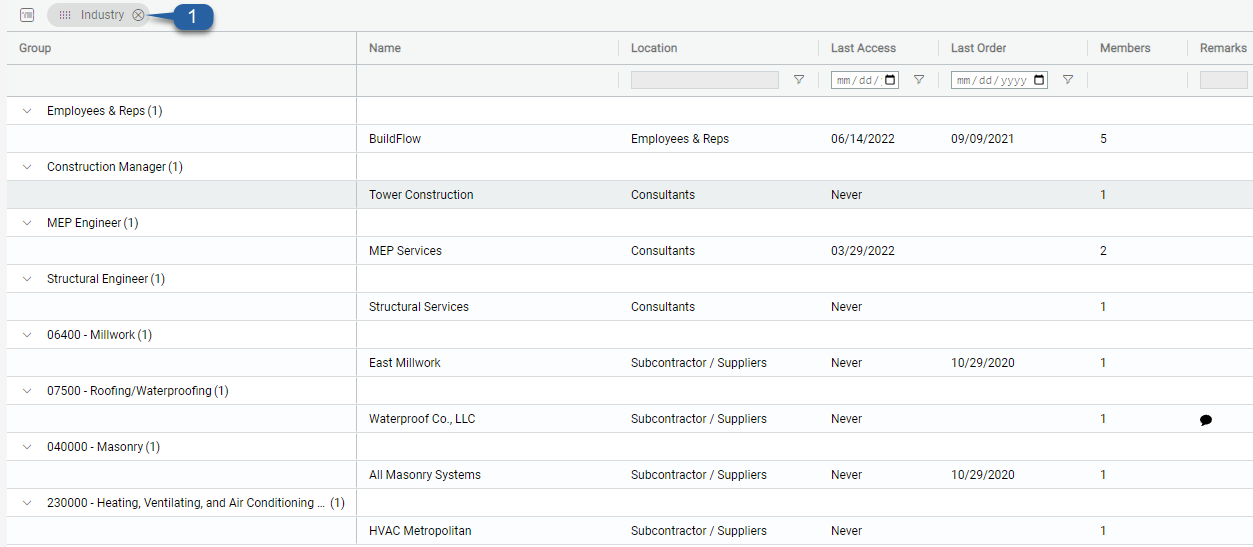Open the Location column filter funnel
1253x547 pixels.
[x=798, y=80]
